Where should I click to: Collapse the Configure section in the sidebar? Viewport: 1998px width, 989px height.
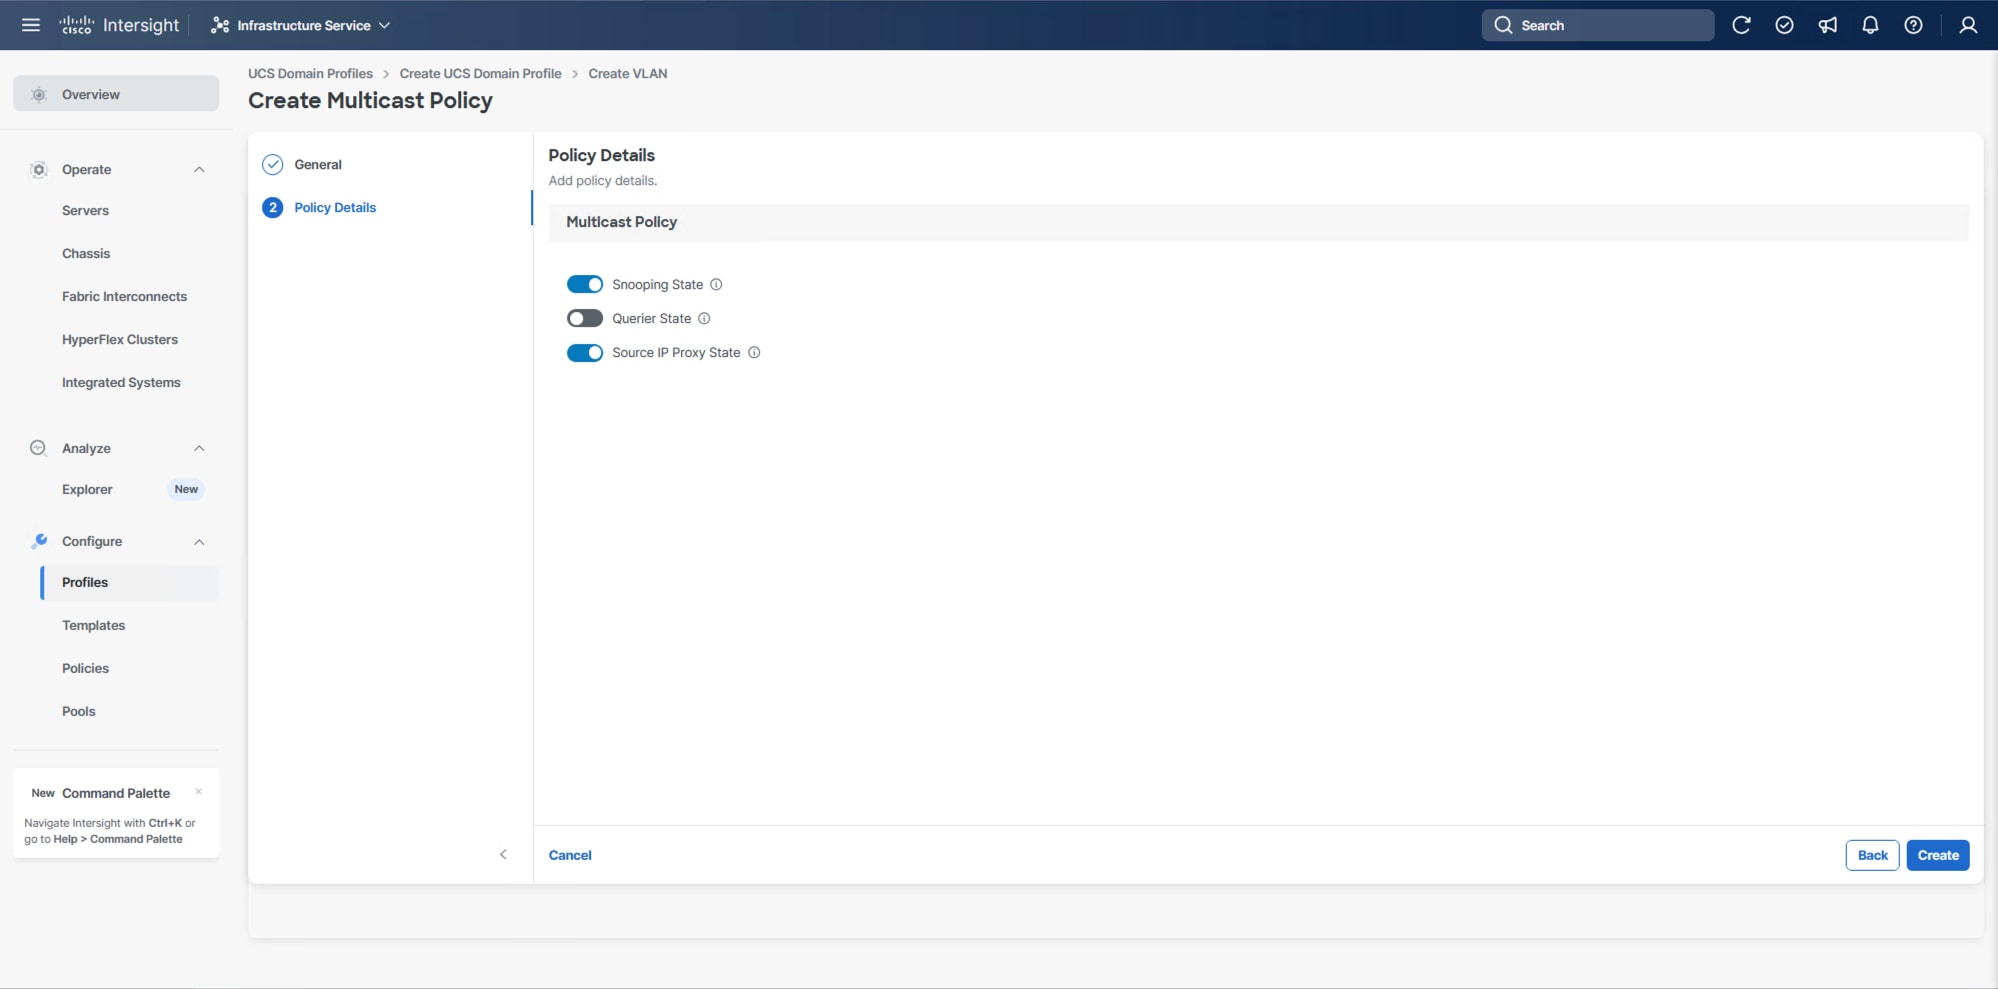point(199,541)
